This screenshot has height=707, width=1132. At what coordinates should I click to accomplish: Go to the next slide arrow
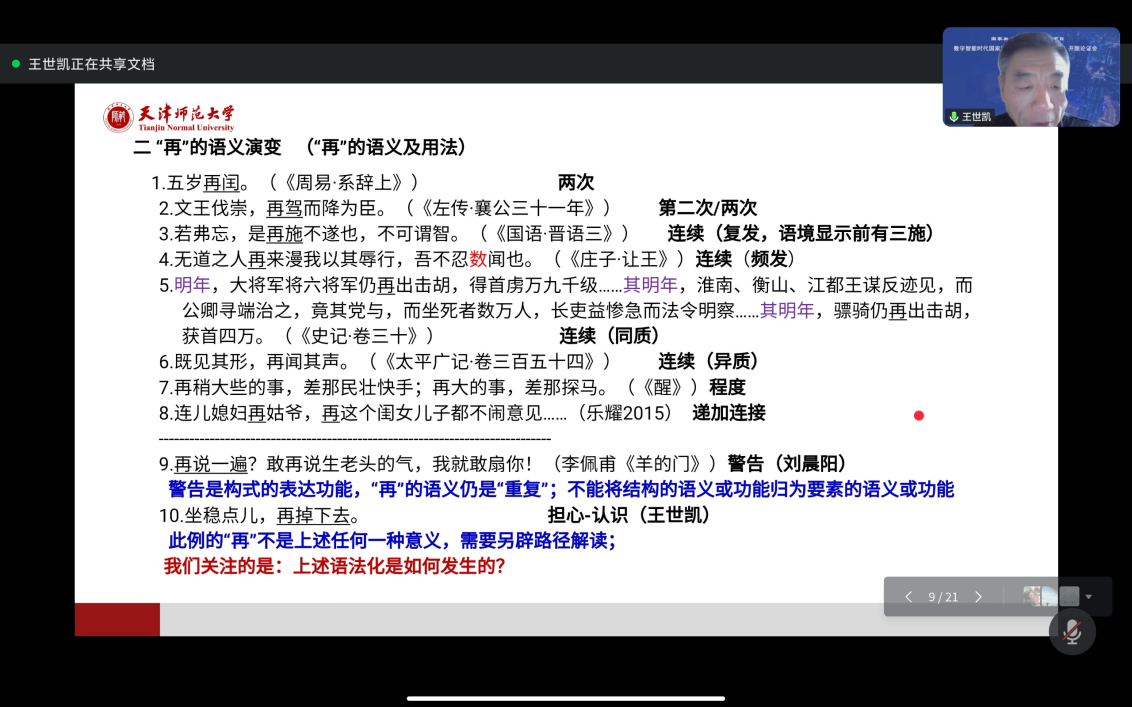(978, 597)
